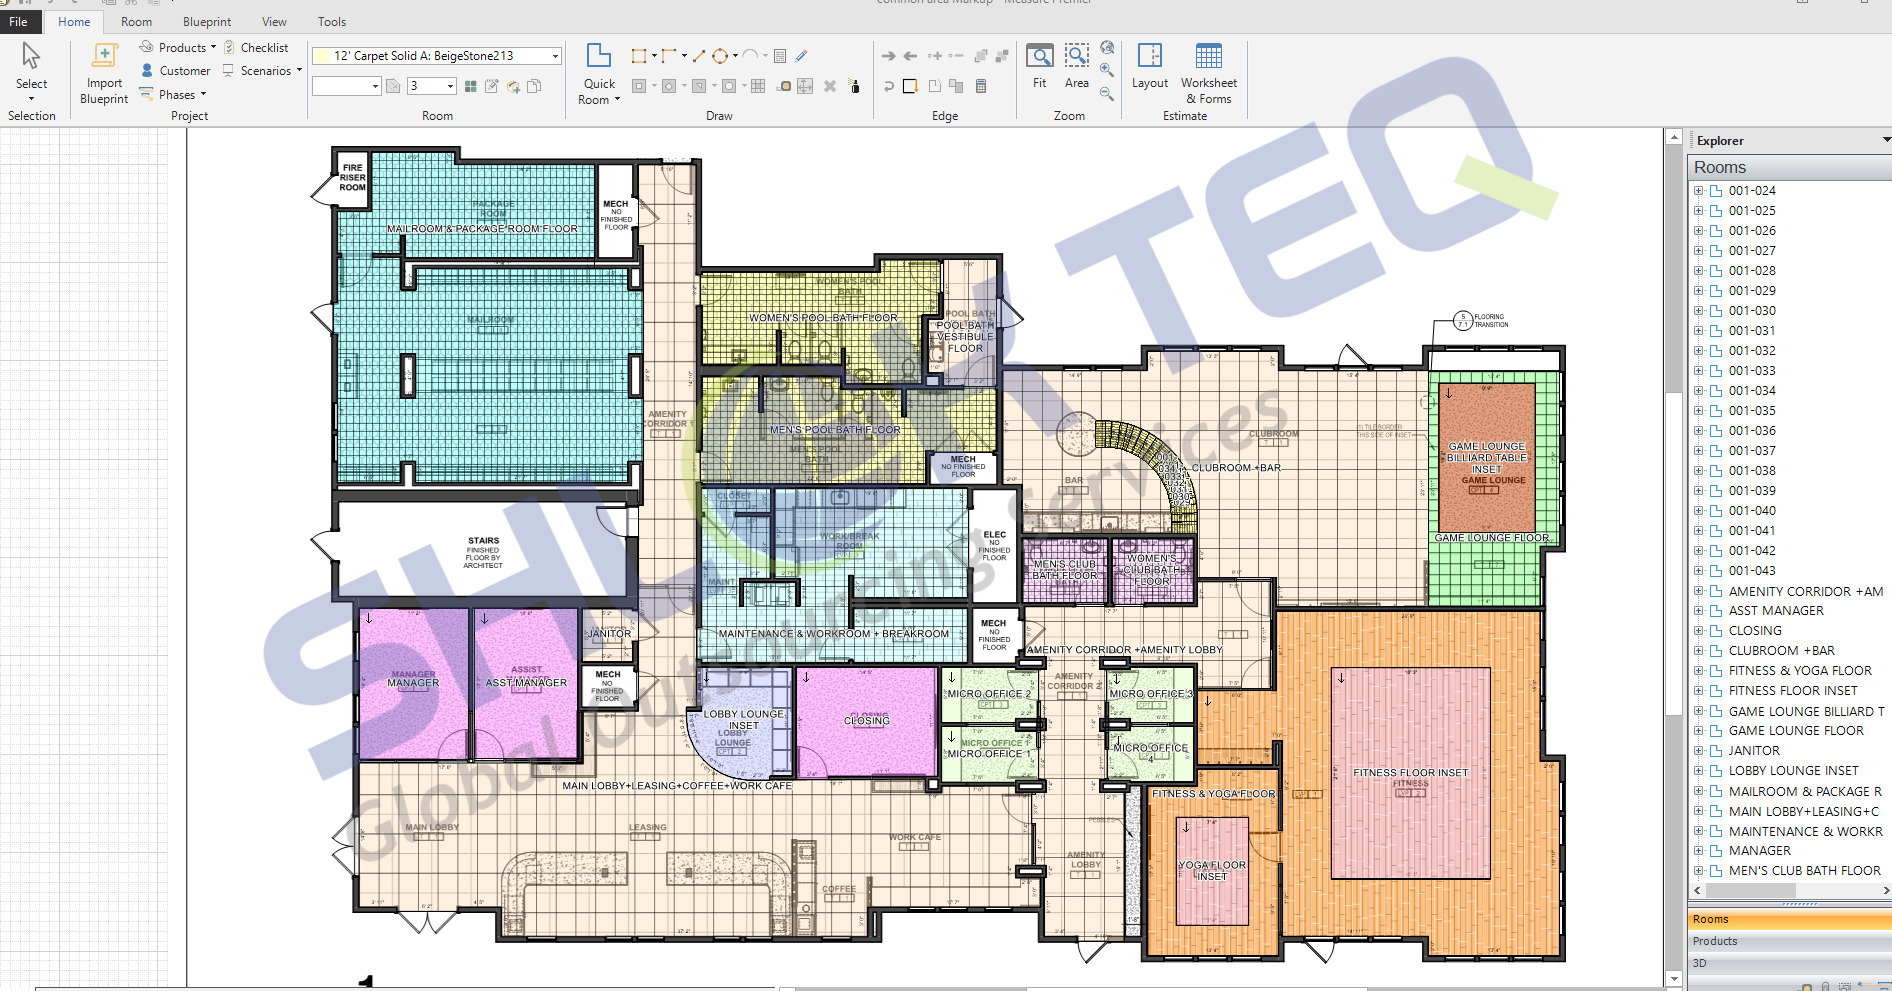Expand the FITNESS FLOOR INSET node
1892x991 pixels.
[1698, 691]
